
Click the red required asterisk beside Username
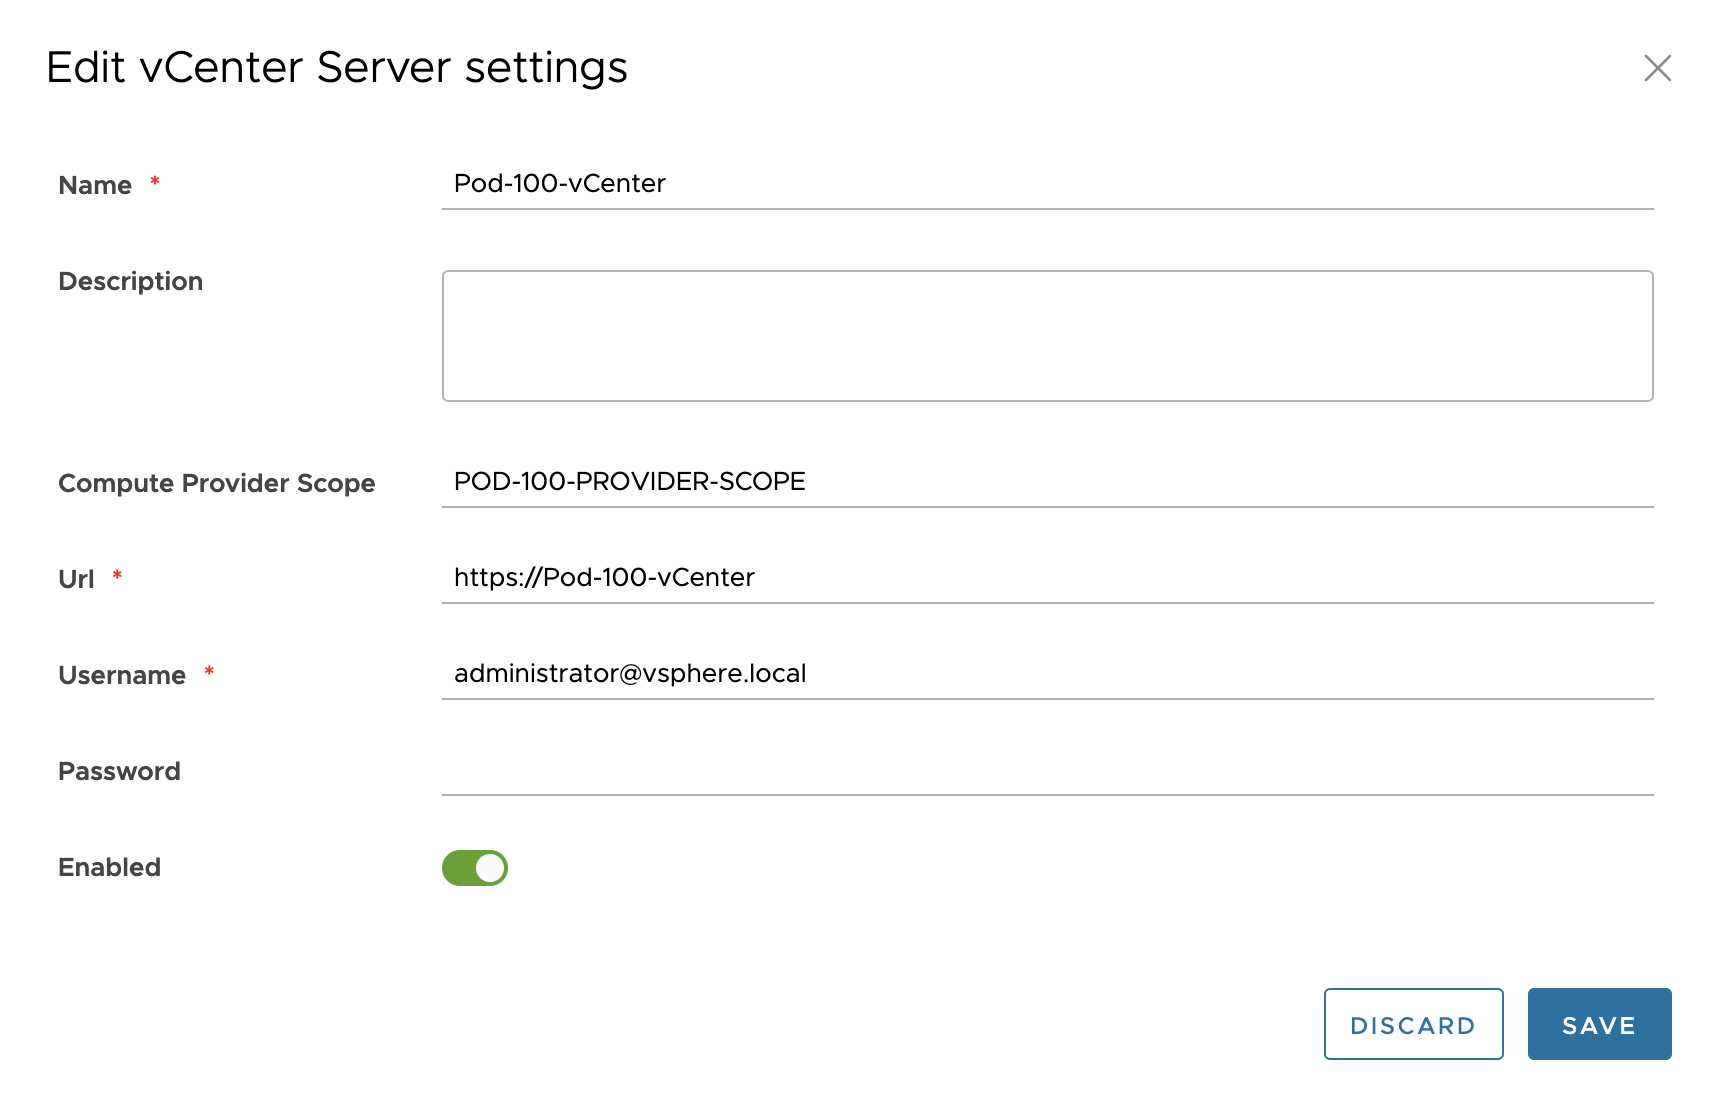[209, 671]
